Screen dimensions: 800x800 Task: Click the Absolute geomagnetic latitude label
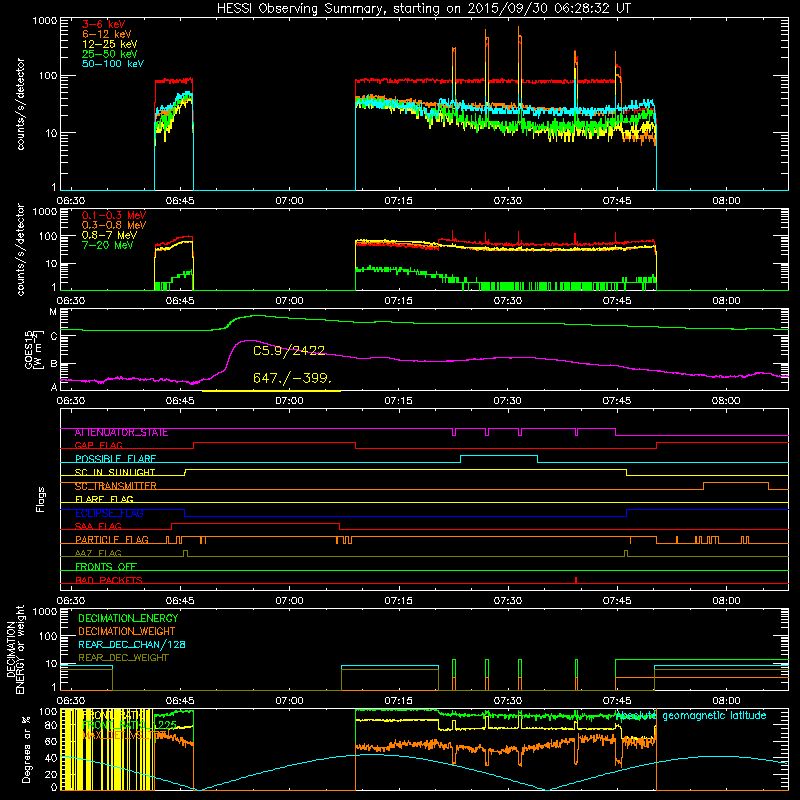tap(691, 716)
